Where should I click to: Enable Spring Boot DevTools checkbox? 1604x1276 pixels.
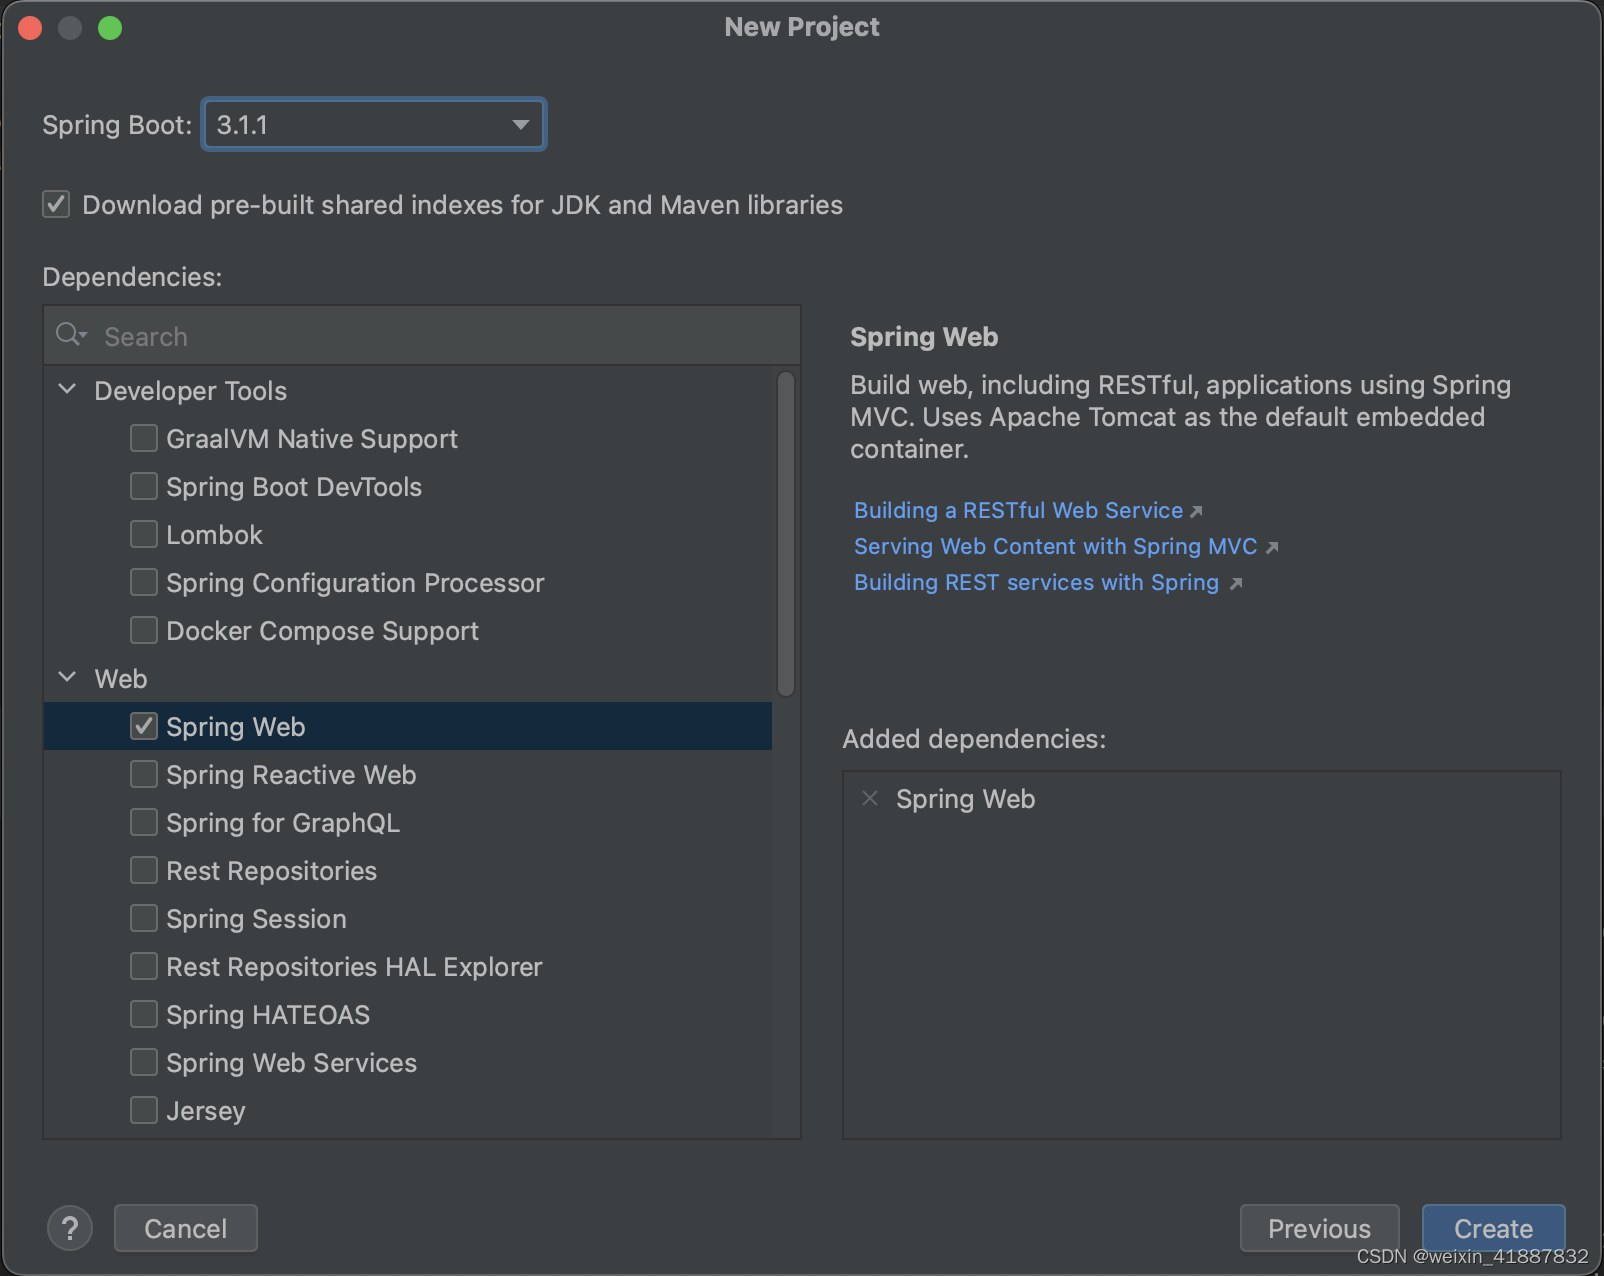[x=144, y=486]
